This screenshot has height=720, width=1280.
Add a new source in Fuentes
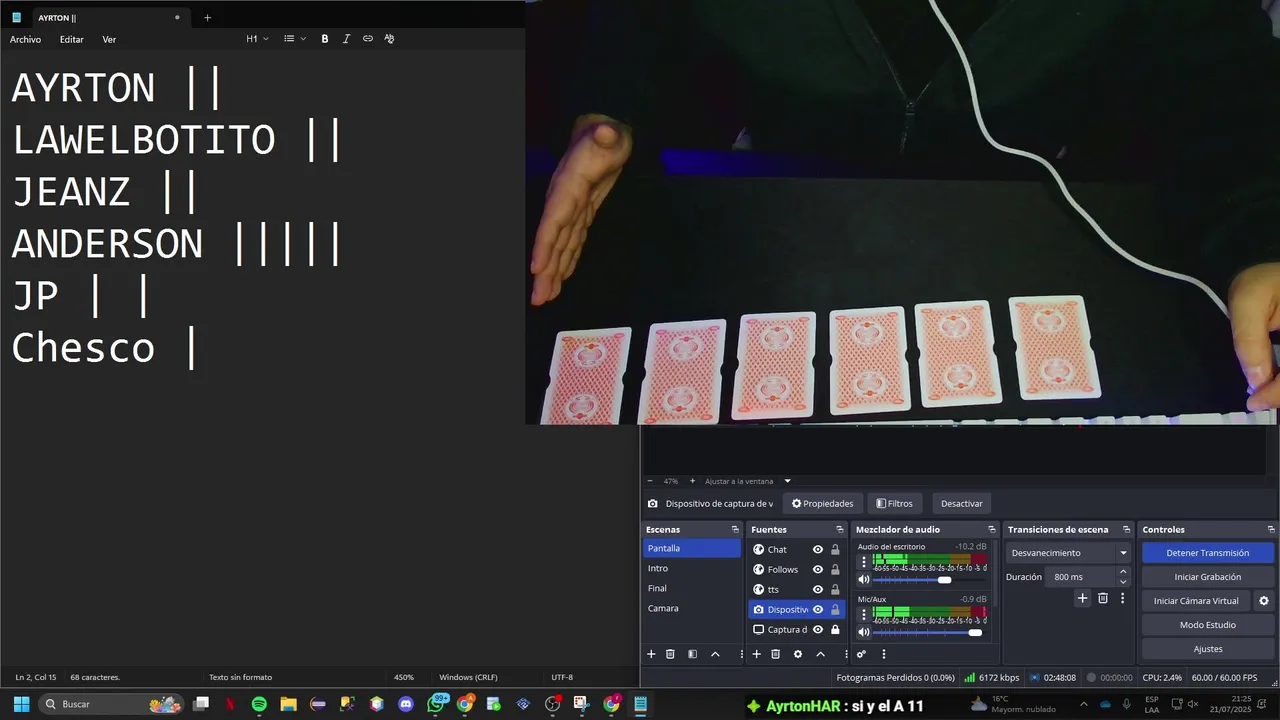pos(757,654)
